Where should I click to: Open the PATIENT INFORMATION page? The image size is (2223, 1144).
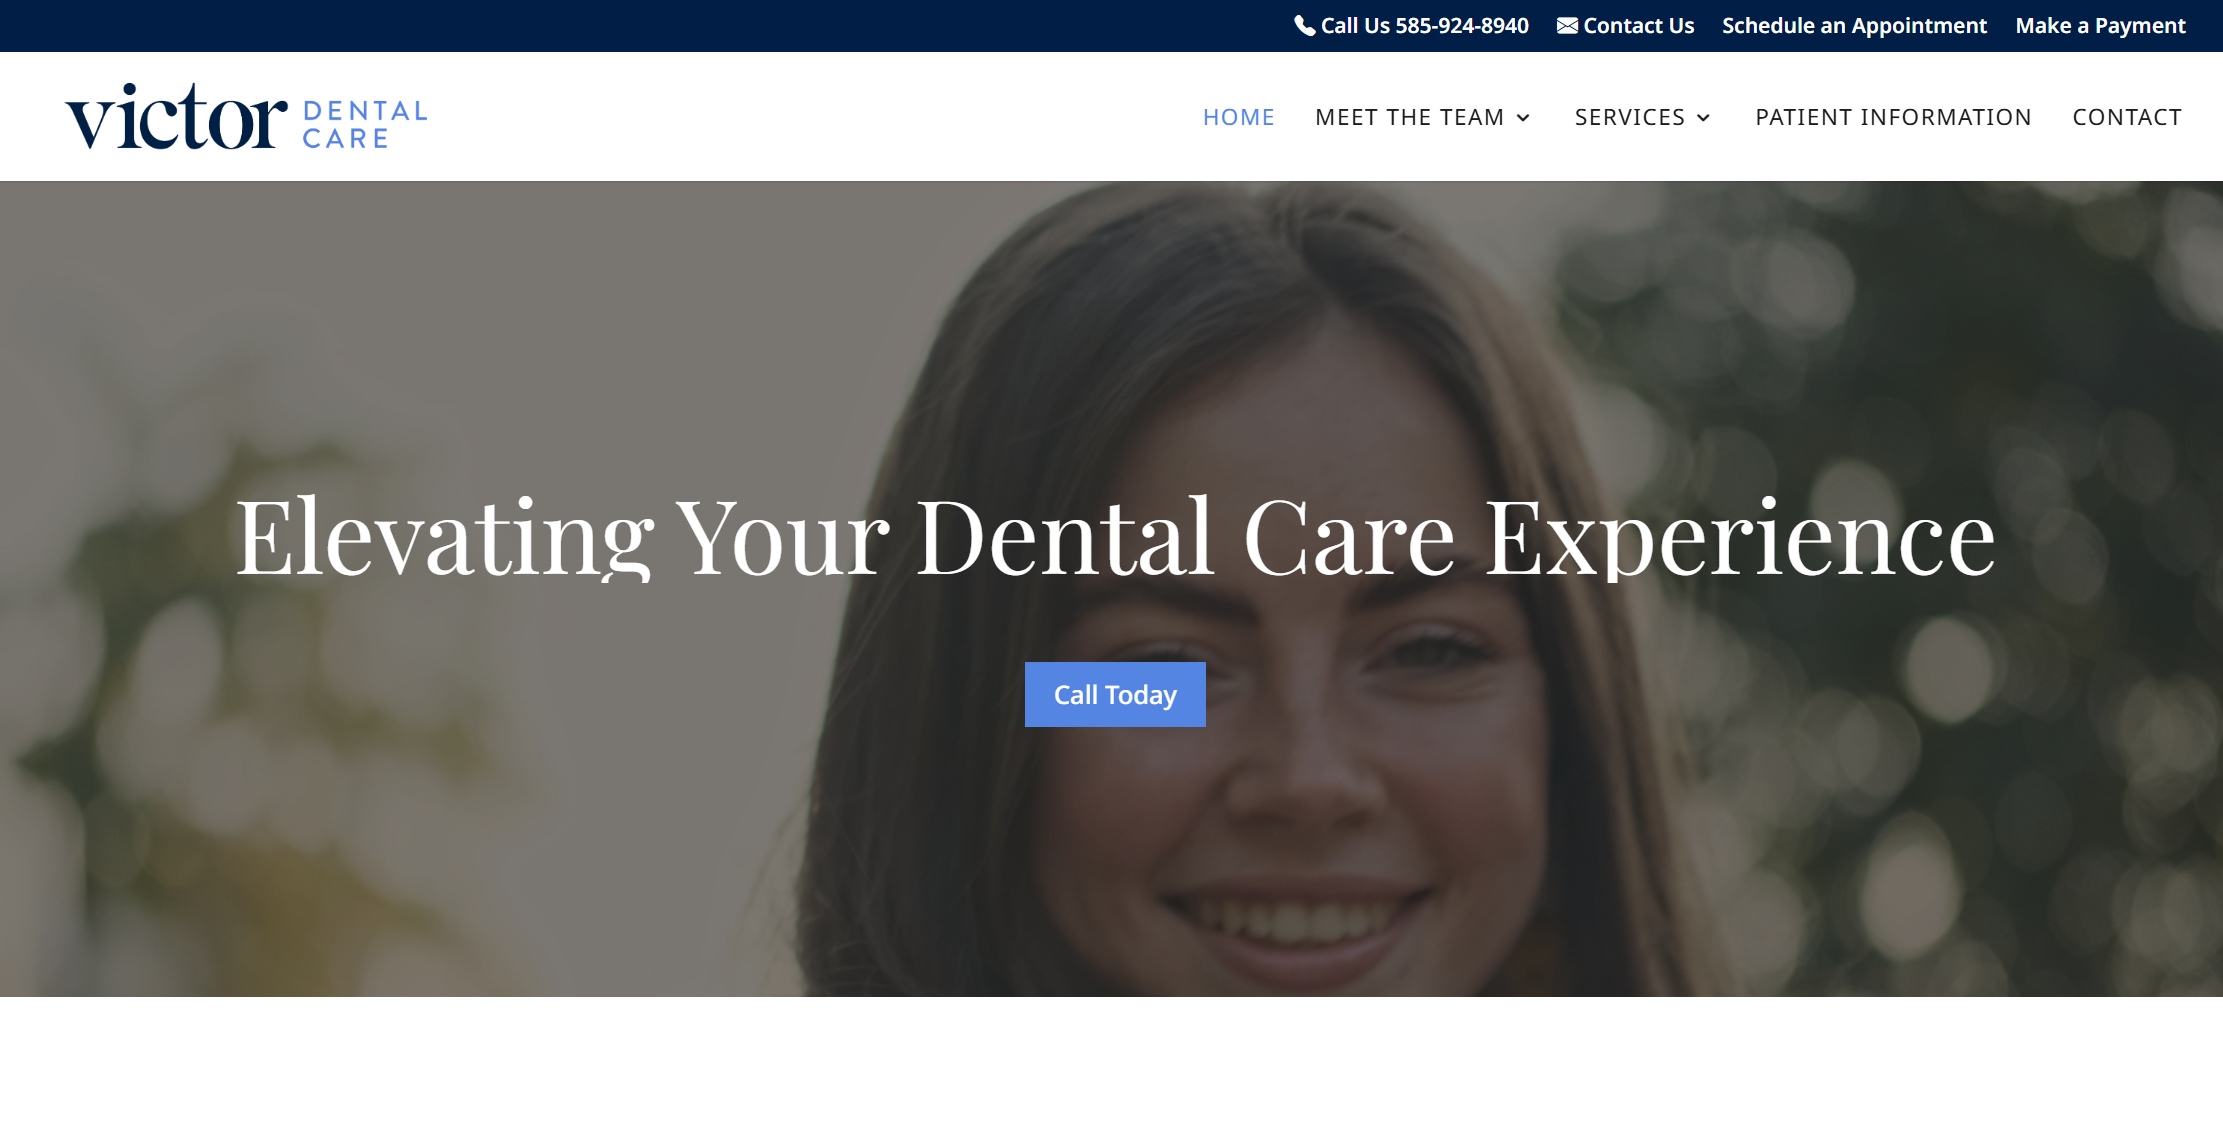click(x=1893, y=117)
